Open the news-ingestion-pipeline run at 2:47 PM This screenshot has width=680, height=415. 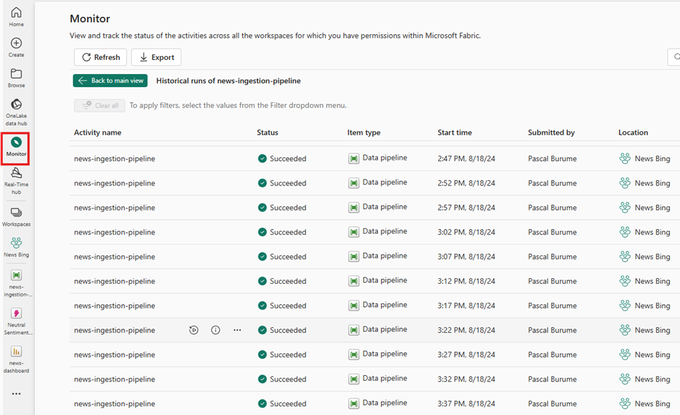(x=114, y=159)
